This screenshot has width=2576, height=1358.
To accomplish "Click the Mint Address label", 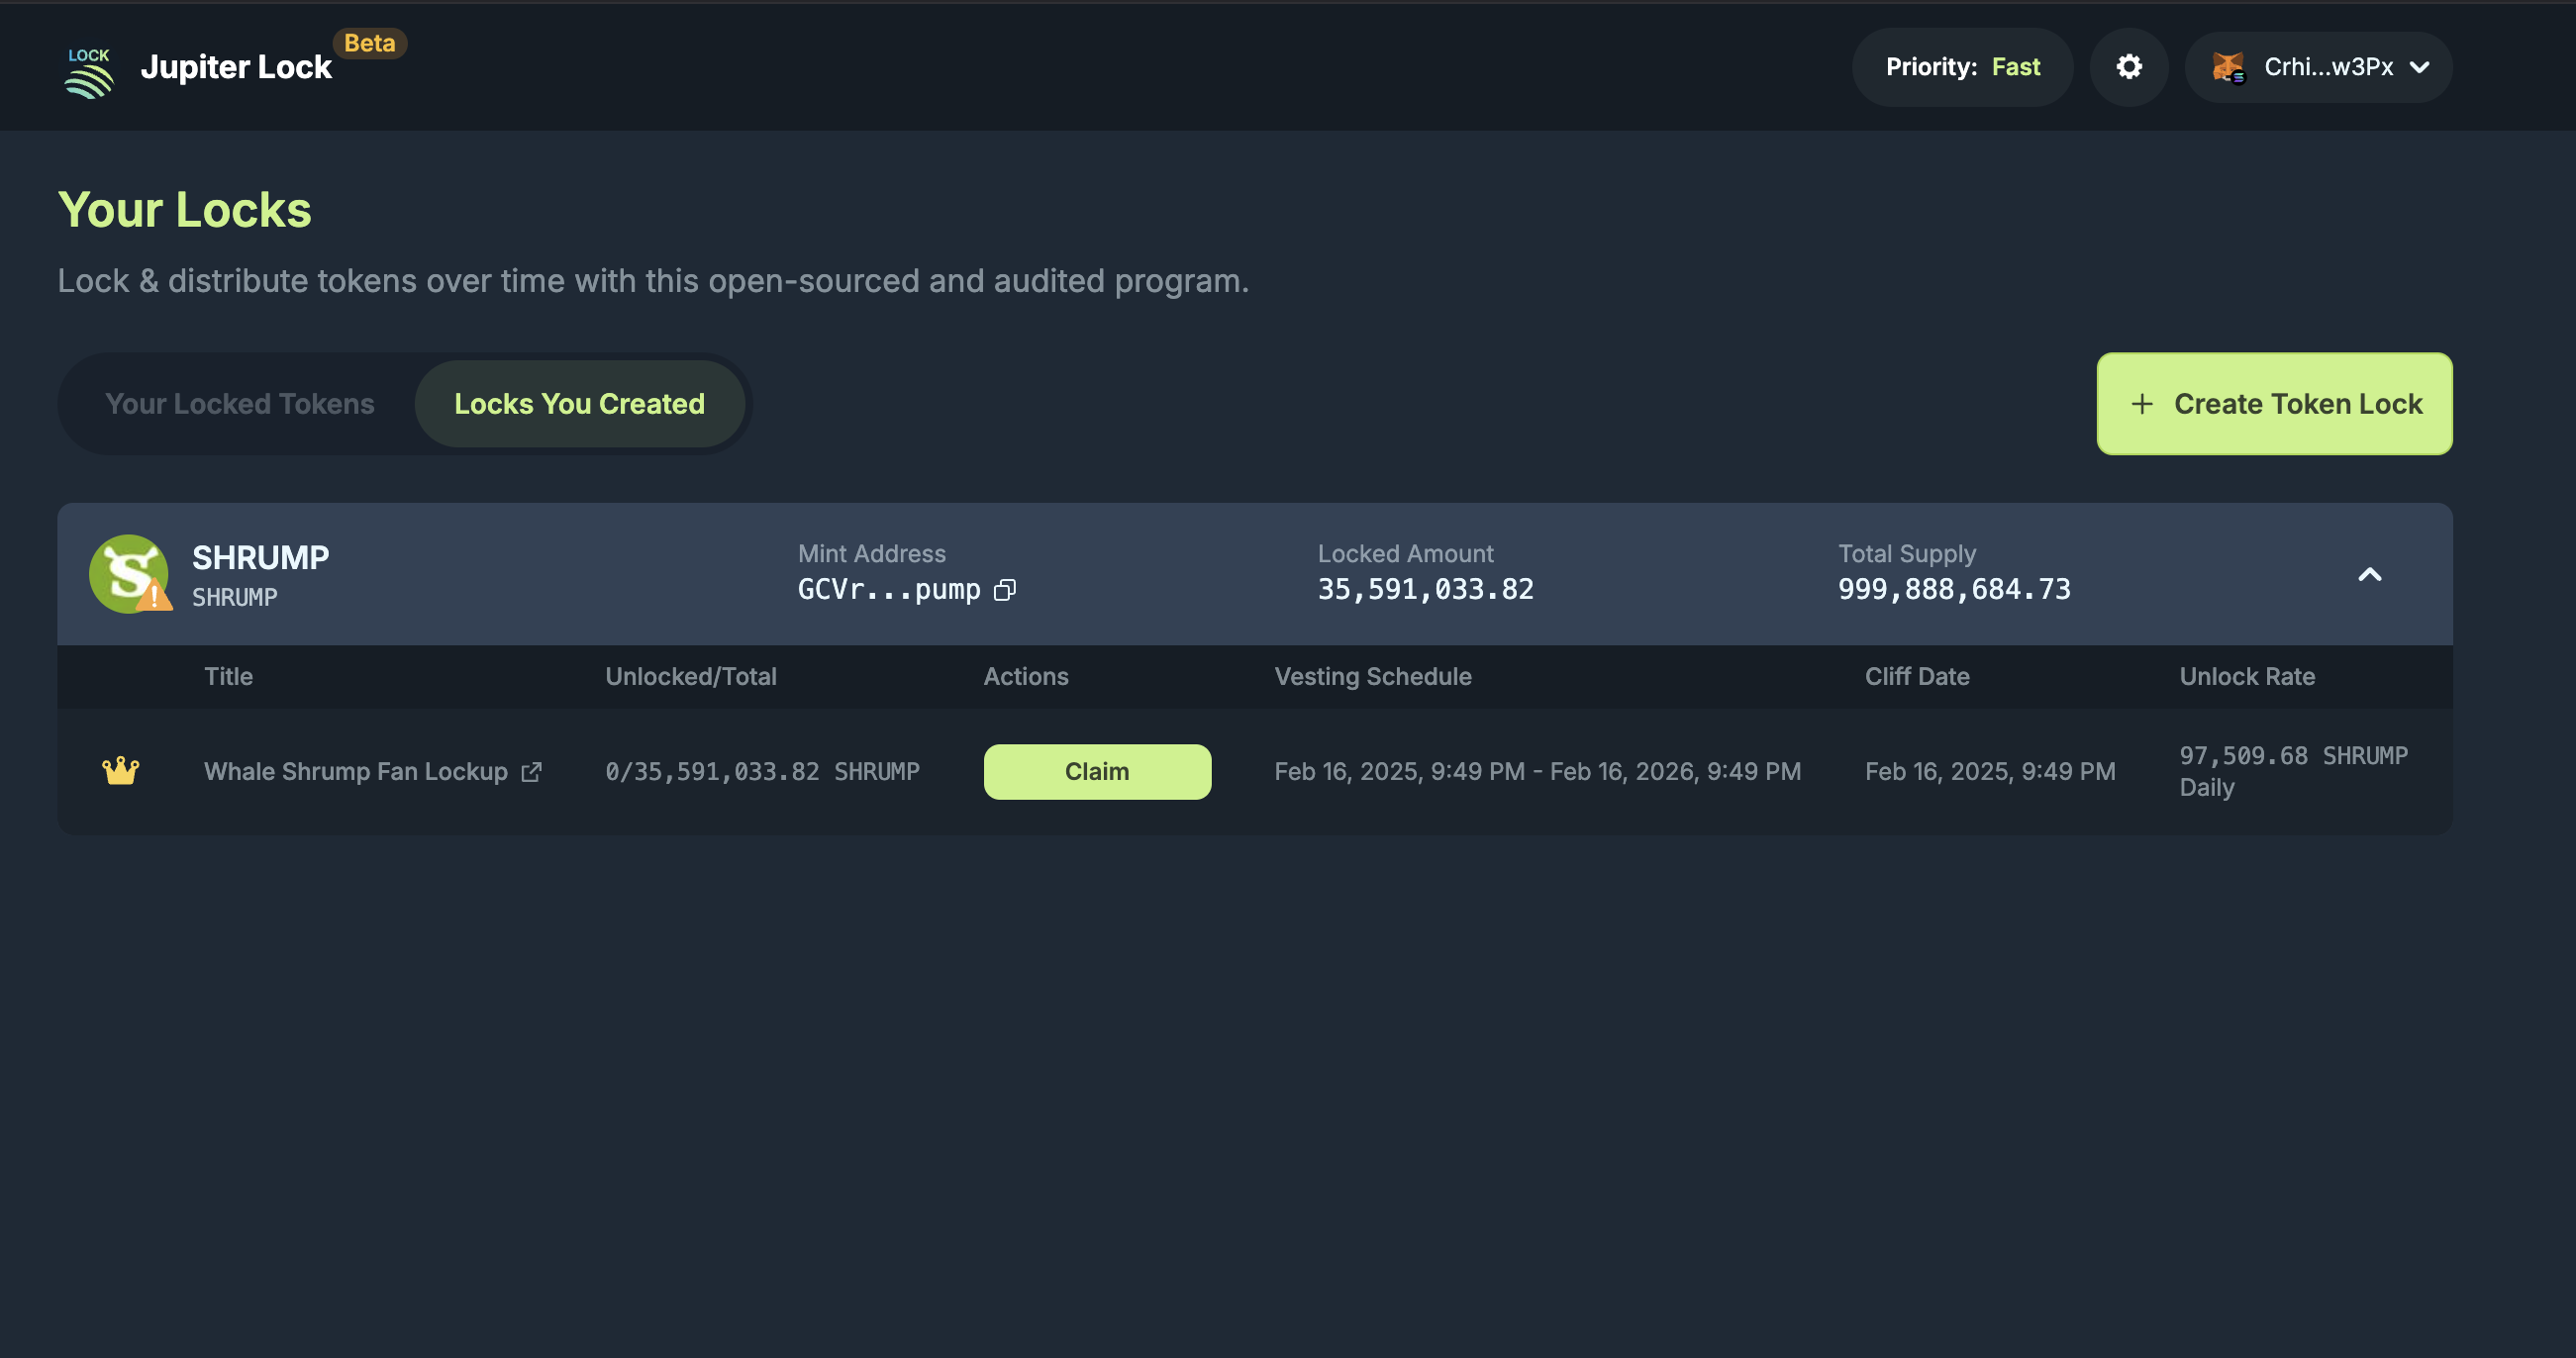I will [872, 554].
